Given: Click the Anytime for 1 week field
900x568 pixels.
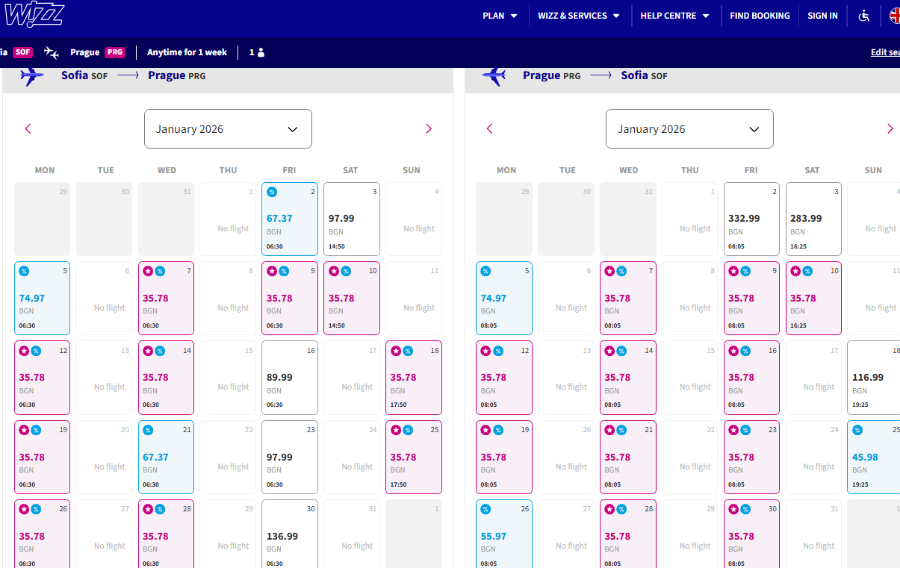Looking at the screenshot, I should tap(187, 53).
